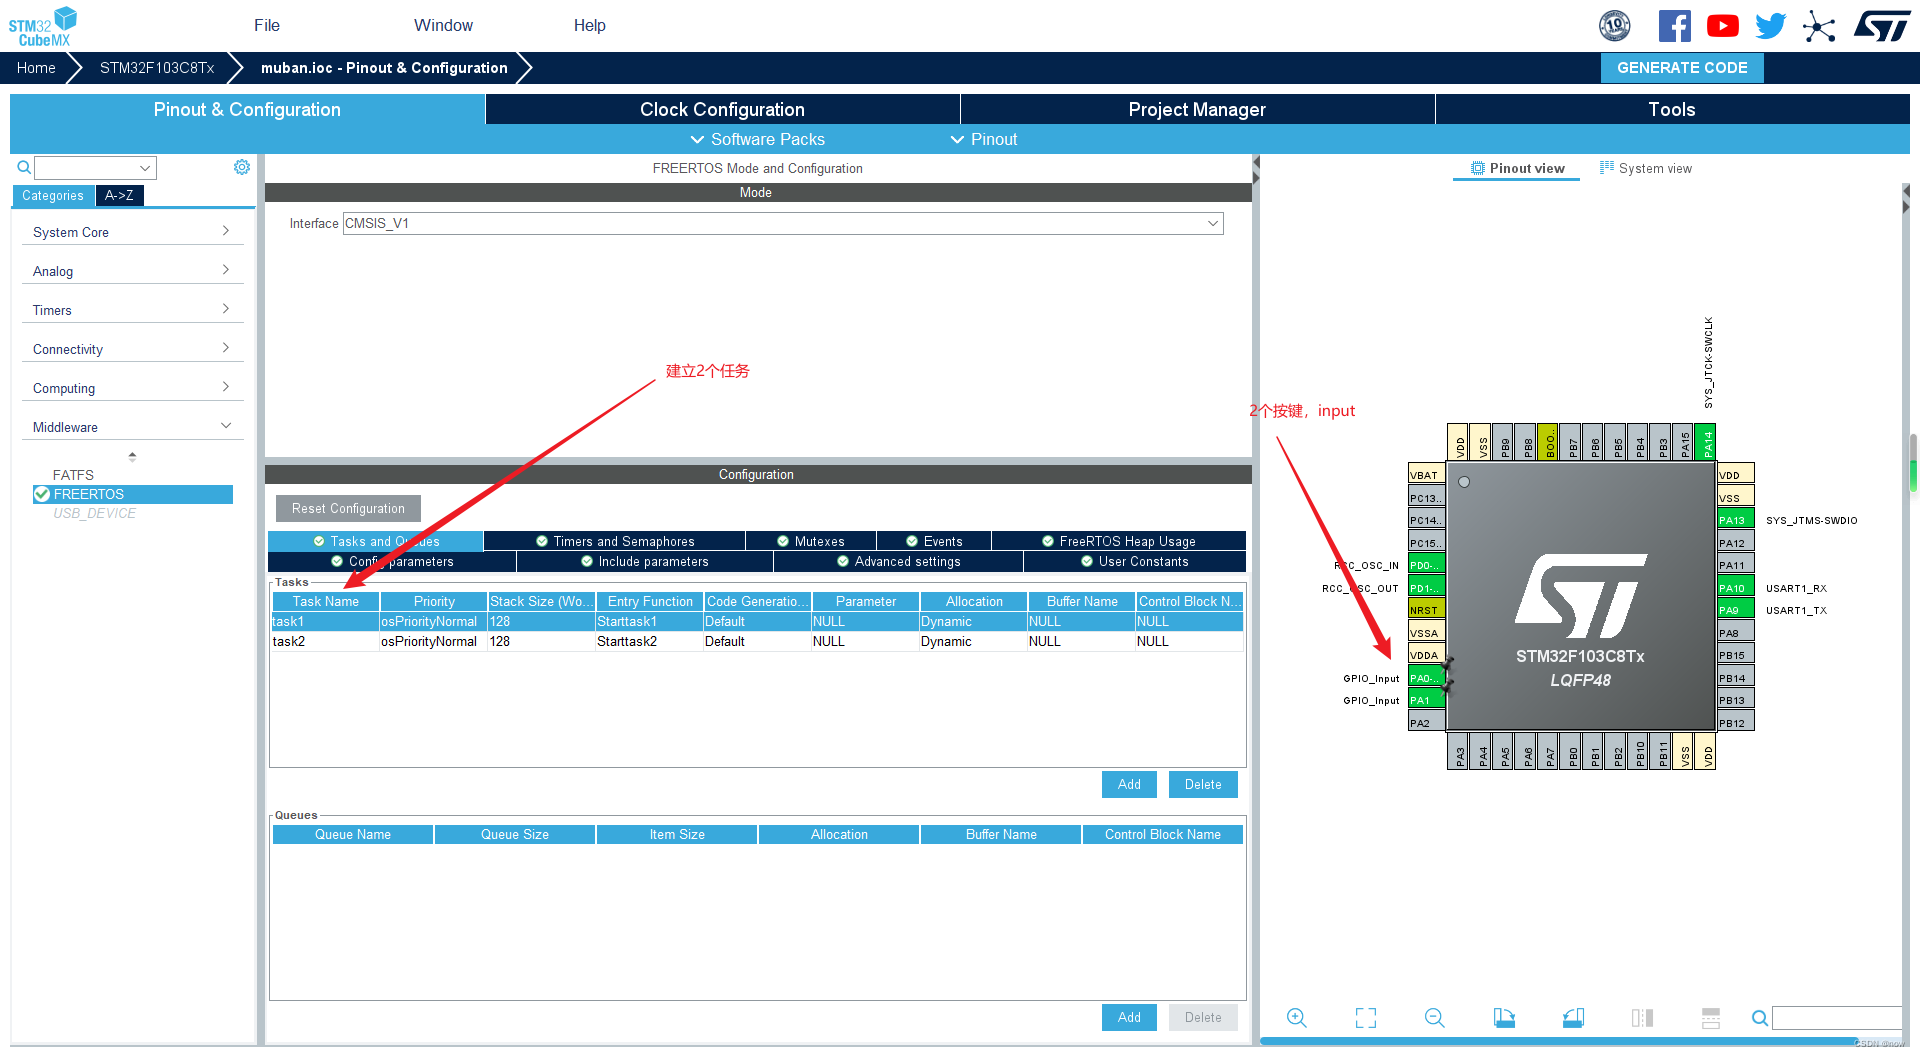Click the VBAT pin on chip
The width and height of the screenshot is (1920, 1057).
pyautogui.click(x=1426, y=475)
